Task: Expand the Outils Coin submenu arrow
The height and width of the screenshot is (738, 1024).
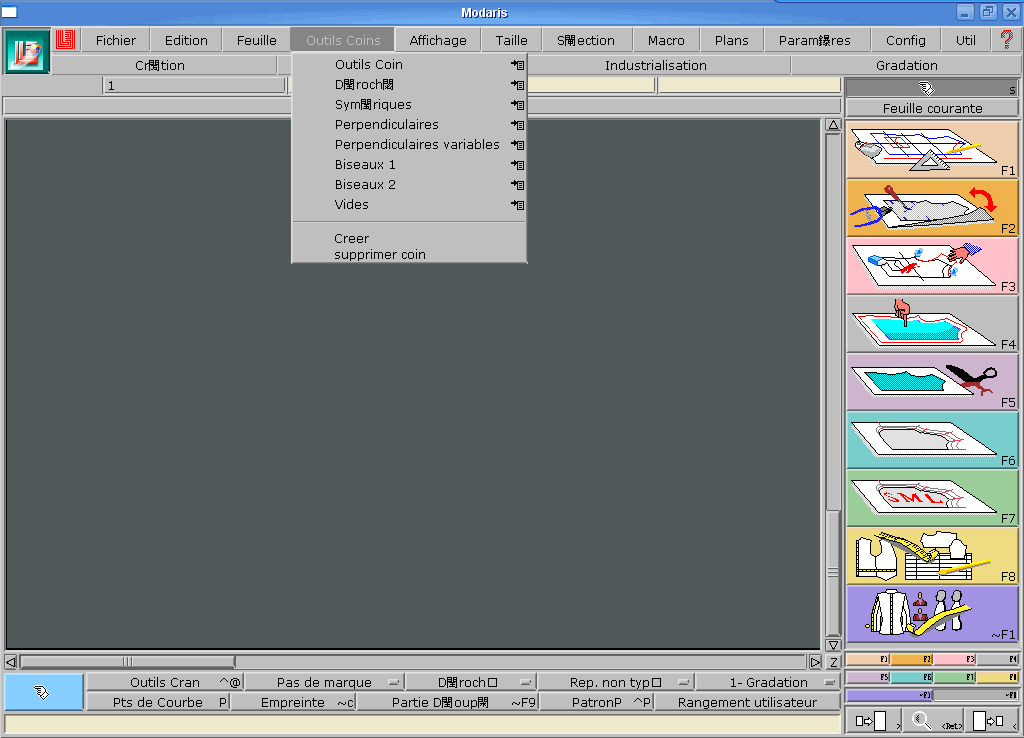Action: [x=518, y=65]
